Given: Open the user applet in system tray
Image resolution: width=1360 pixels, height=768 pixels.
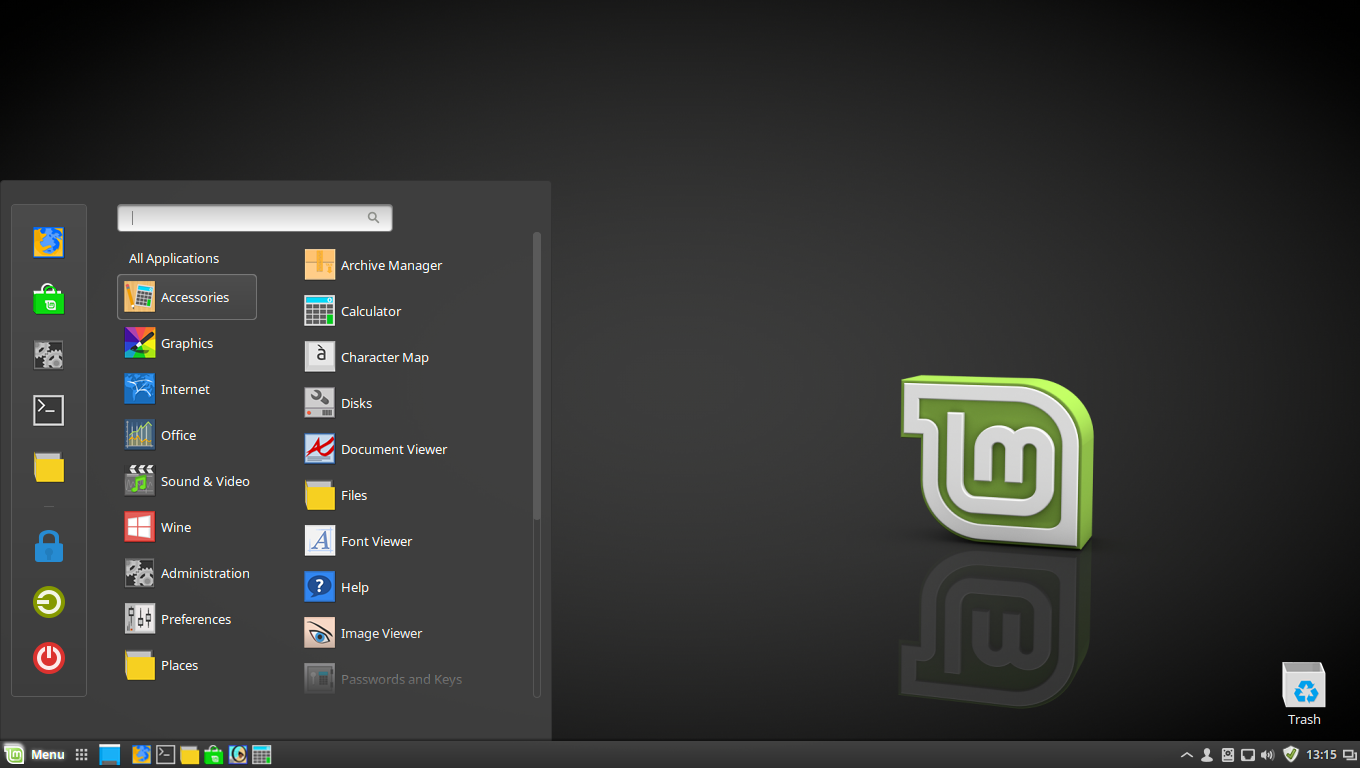Looking at the screenshot, I should (x=1207, y=755).
